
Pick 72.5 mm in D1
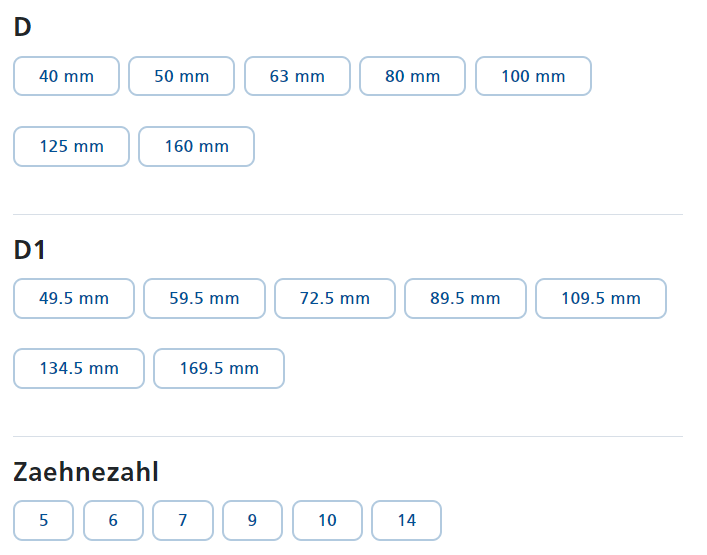click(335, 298)
